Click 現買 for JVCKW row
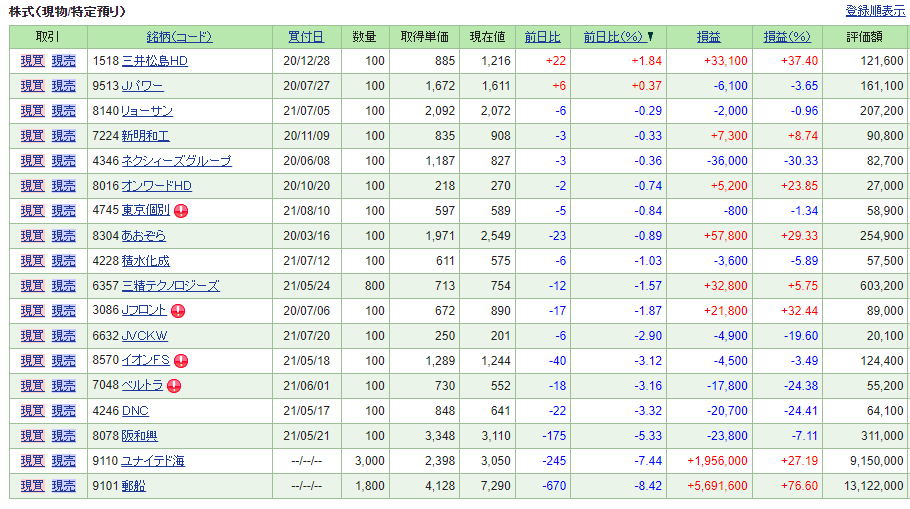This screenshot has height=509, width=910. click(32, 335)
